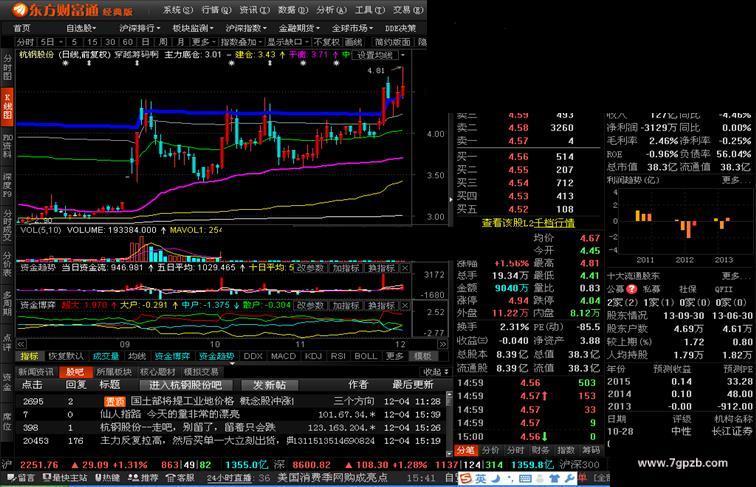Click the 最快主站 server icon
Image resolution: width=756 pixels, height=487 pixels.
46,478
